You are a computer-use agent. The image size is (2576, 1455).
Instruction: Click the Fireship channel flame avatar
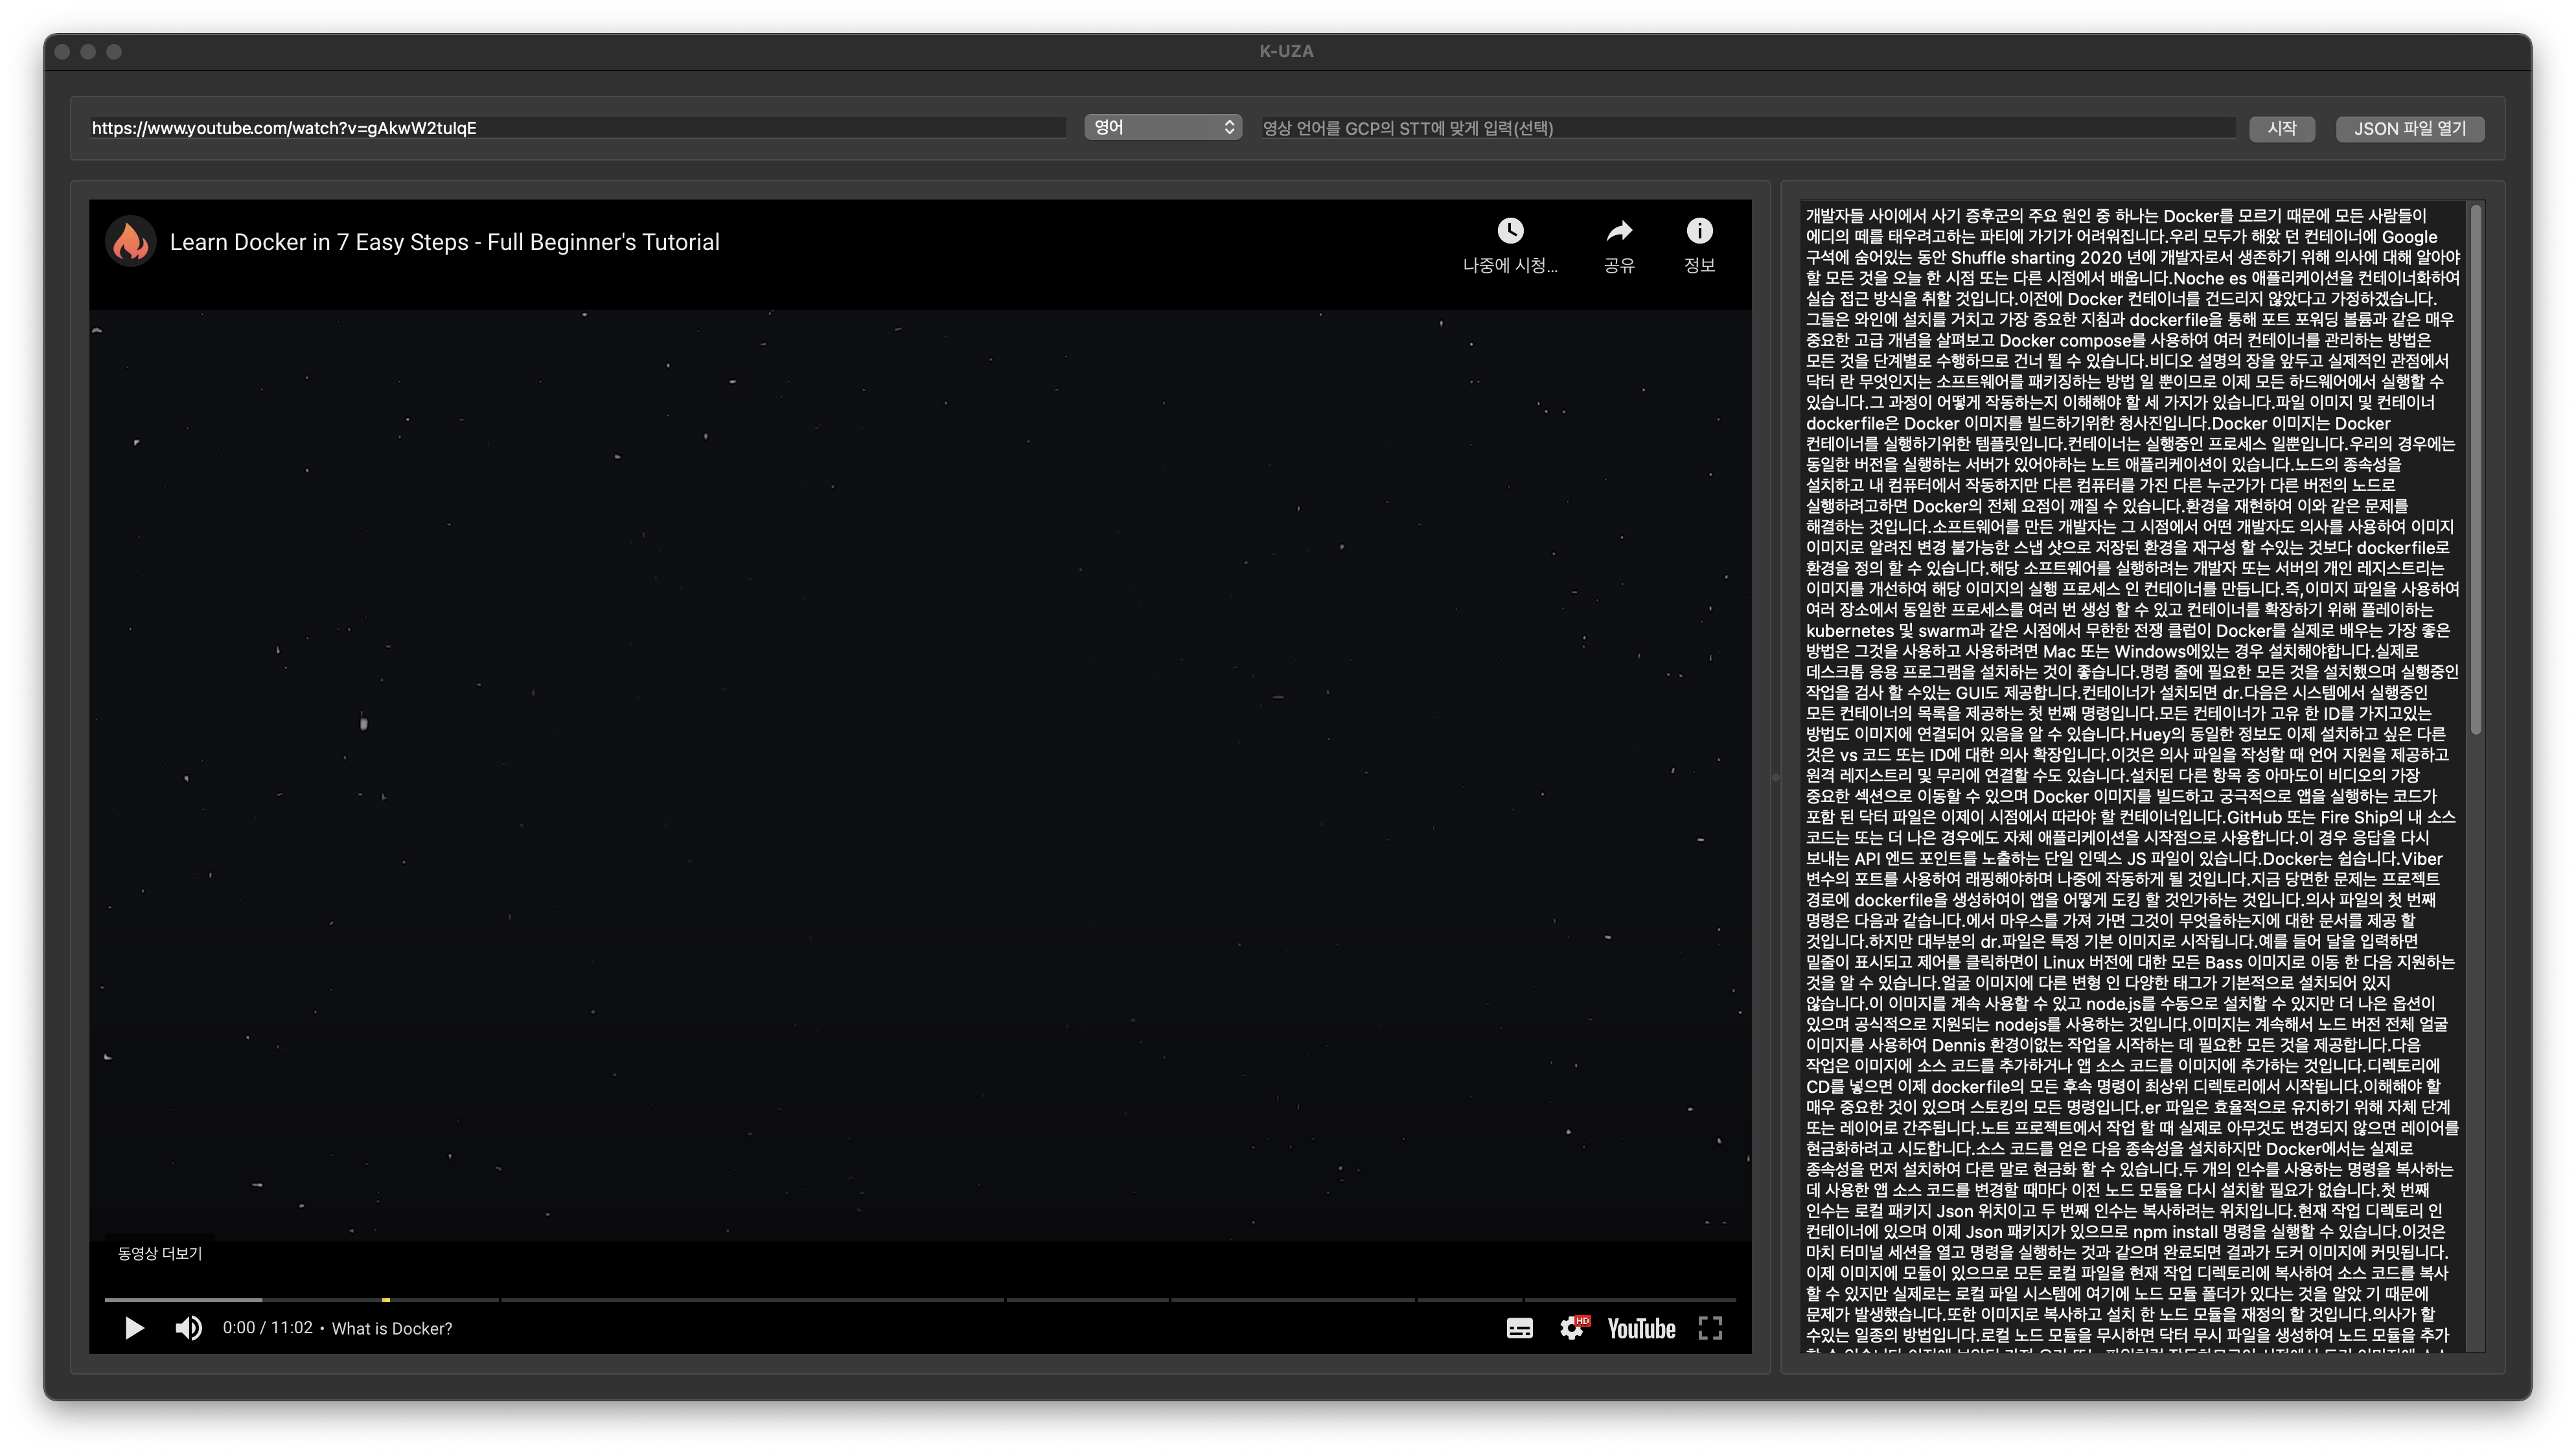pos(131,242)
